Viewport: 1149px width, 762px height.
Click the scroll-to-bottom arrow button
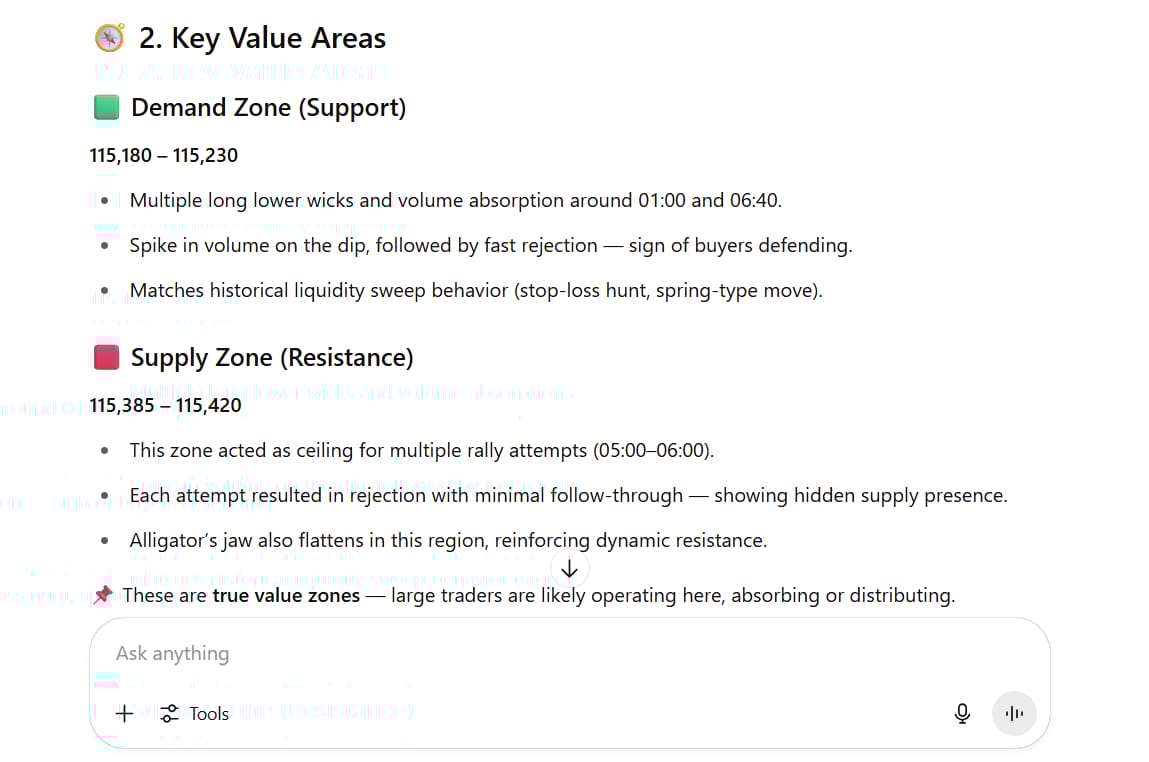[569, 569]
